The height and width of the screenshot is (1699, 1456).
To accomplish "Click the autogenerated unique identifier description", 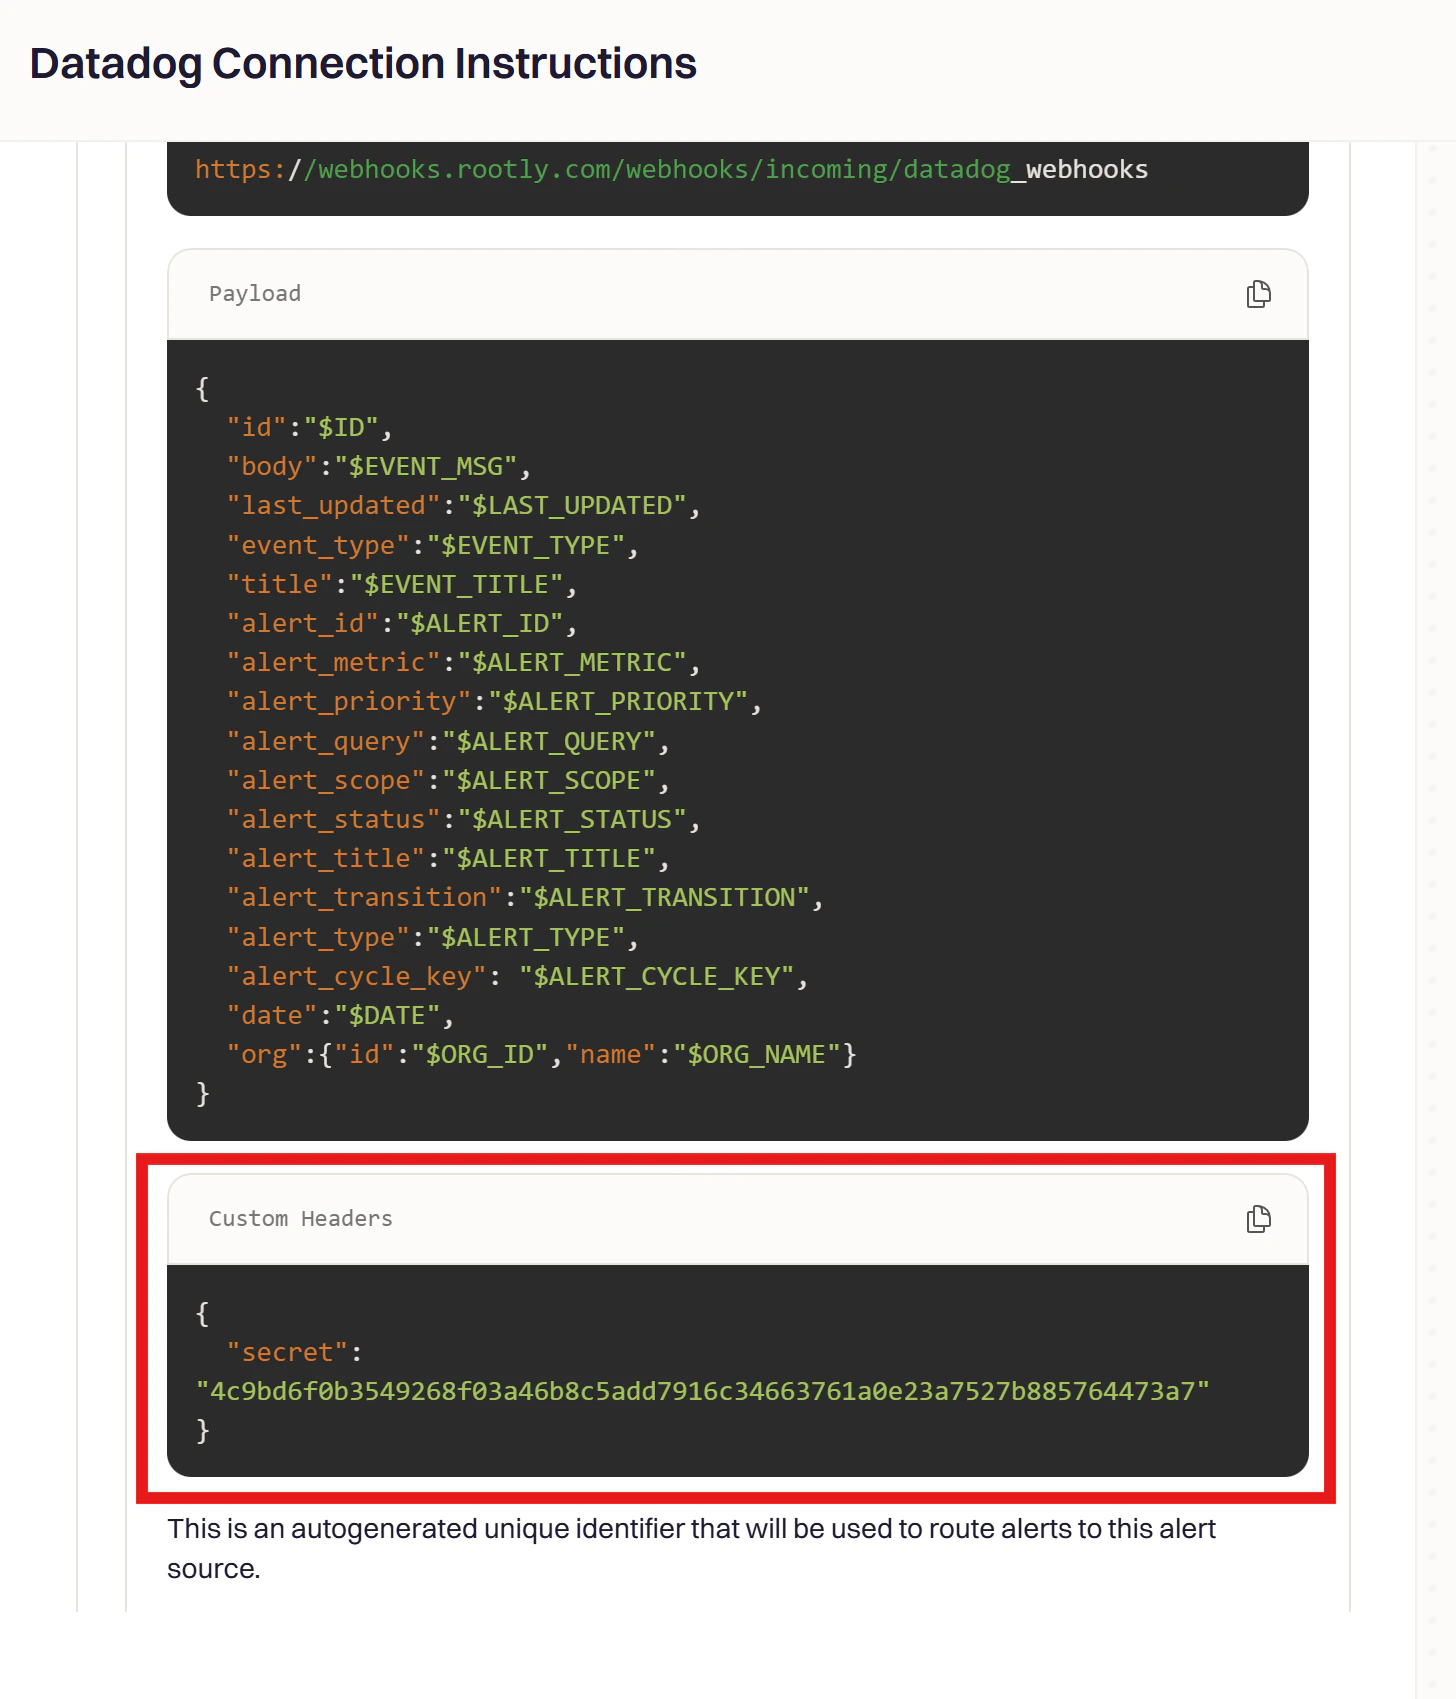I will pos(691,1548).
